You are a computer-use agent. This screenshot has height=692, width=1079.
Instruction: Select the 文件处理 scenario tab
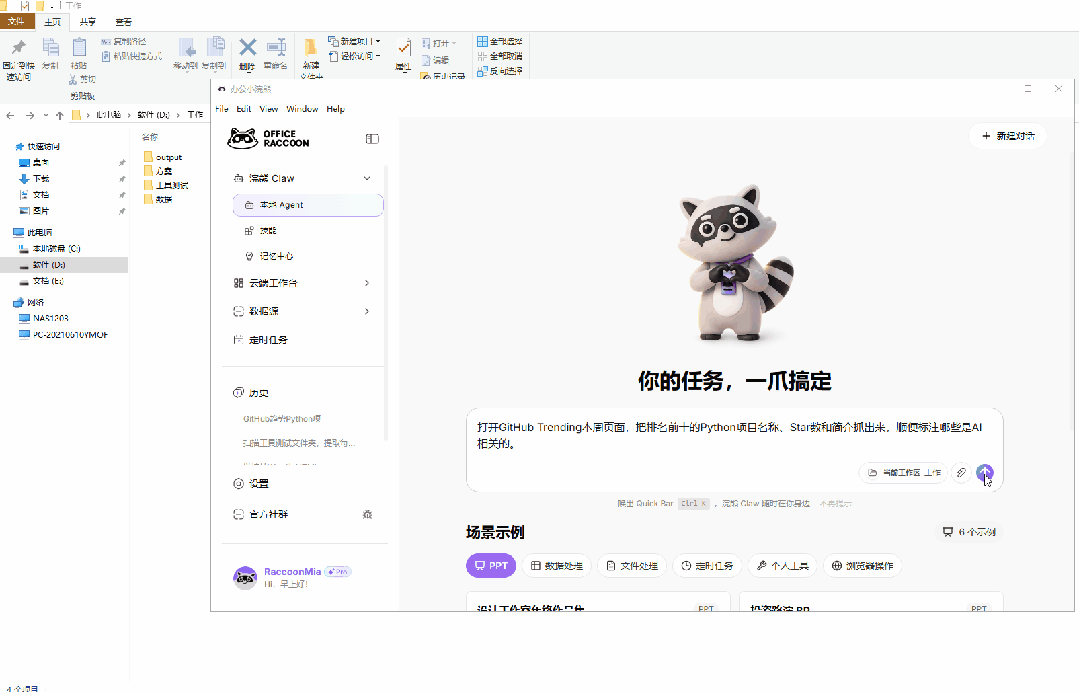pos(632,565)
